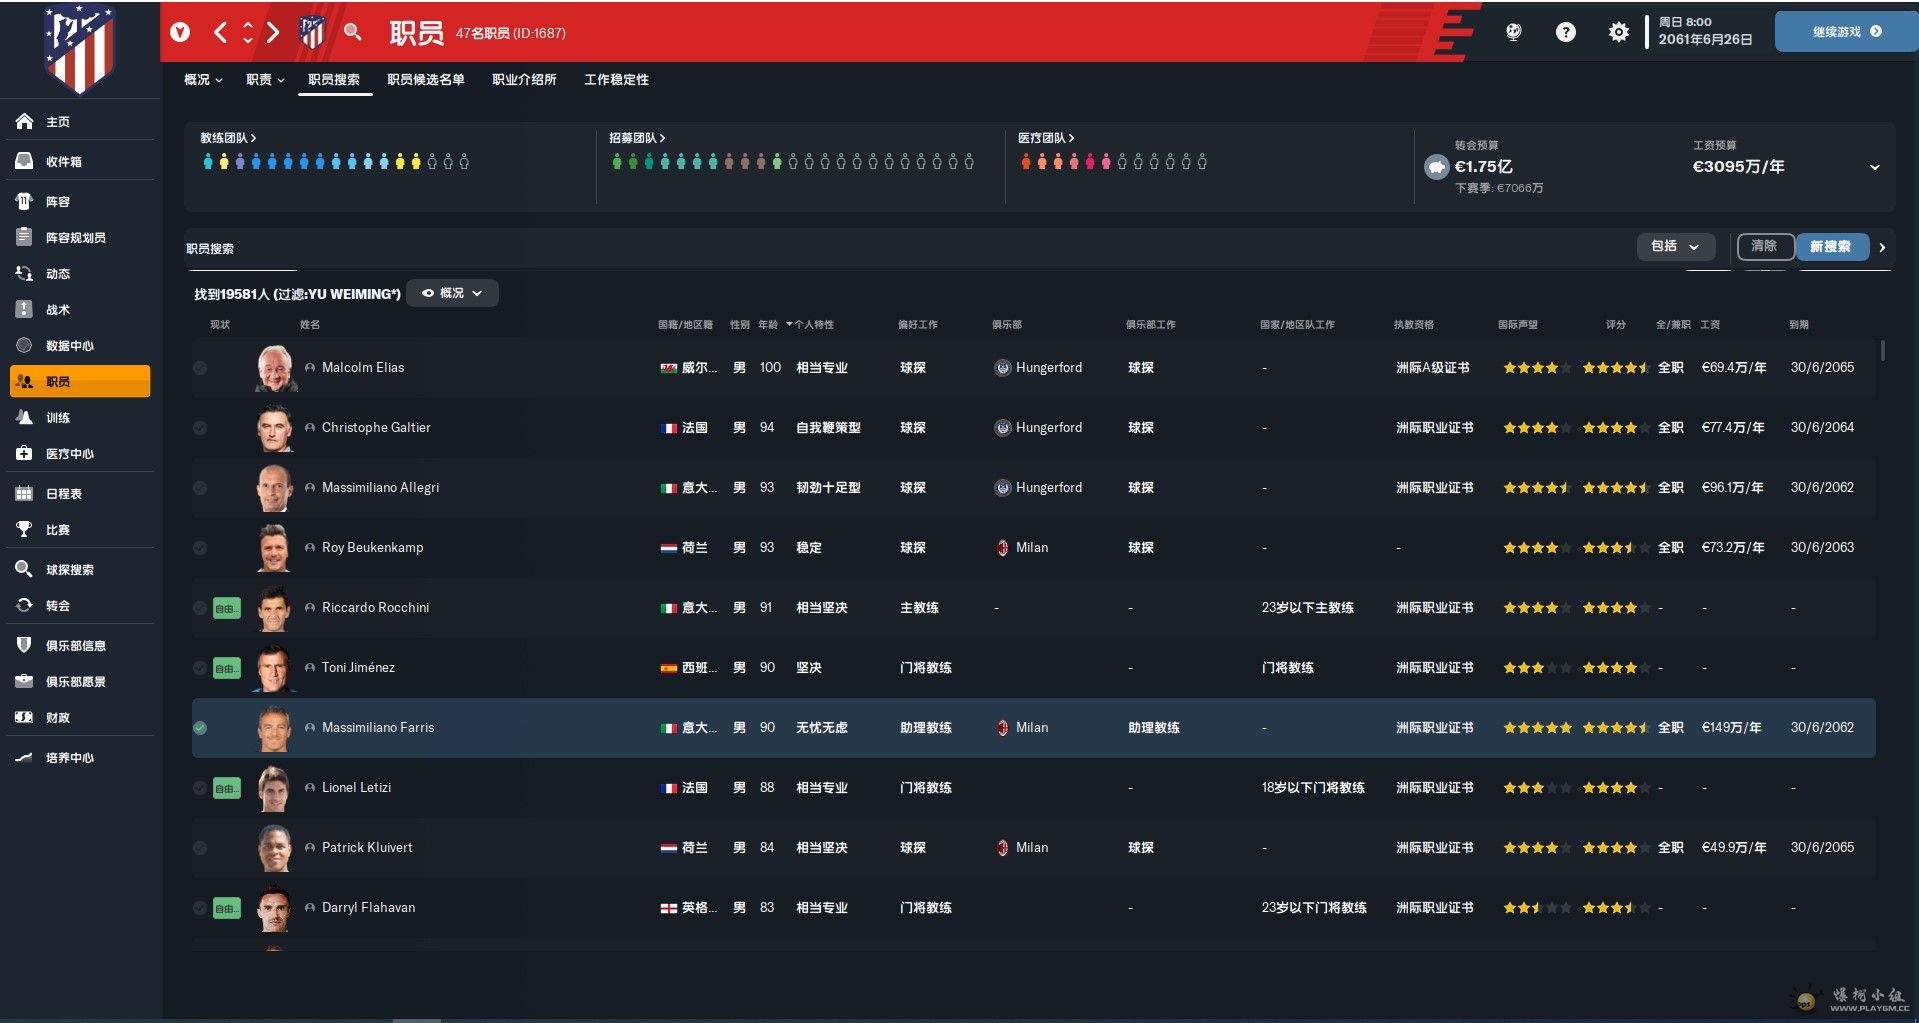
Task: Open the Finances (财政) sidebar icon
Action: [24, 717]
